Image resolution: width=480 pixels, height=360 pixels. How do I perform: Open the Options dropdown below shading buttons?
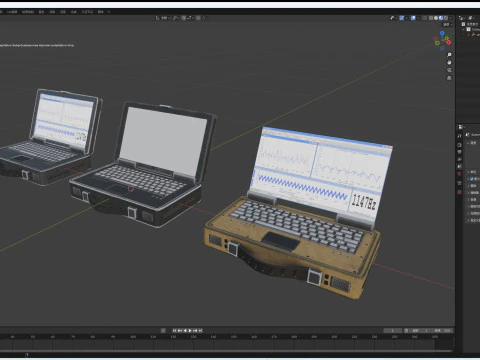pos(447,25)
